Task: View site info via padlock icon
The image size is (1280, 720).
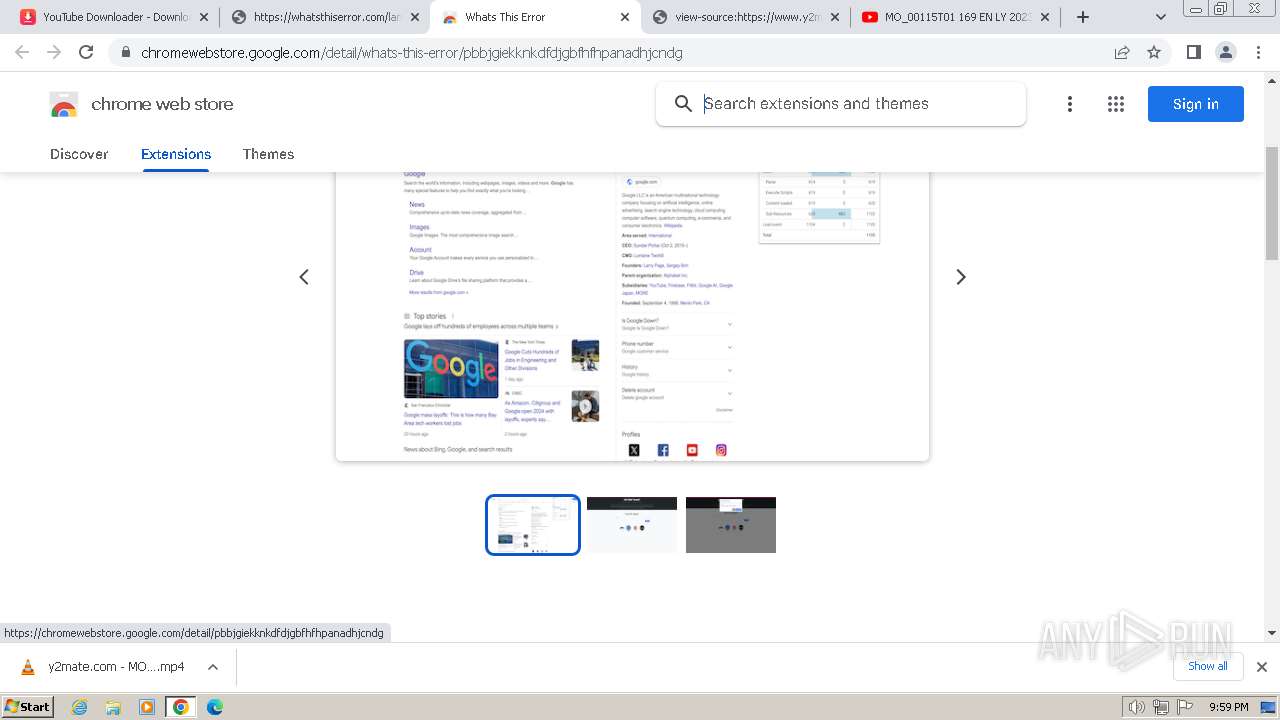Action: pos(125,53)
